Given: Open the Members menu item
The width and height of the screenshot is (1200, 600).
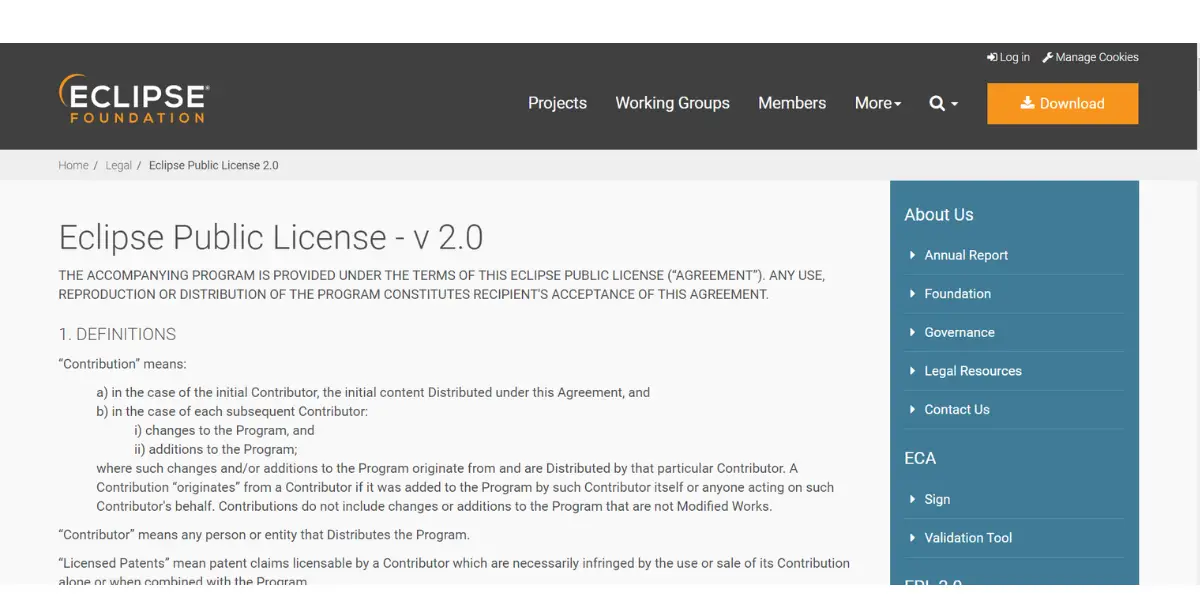Looking at the screenshot, I should (x=792, y=103).
